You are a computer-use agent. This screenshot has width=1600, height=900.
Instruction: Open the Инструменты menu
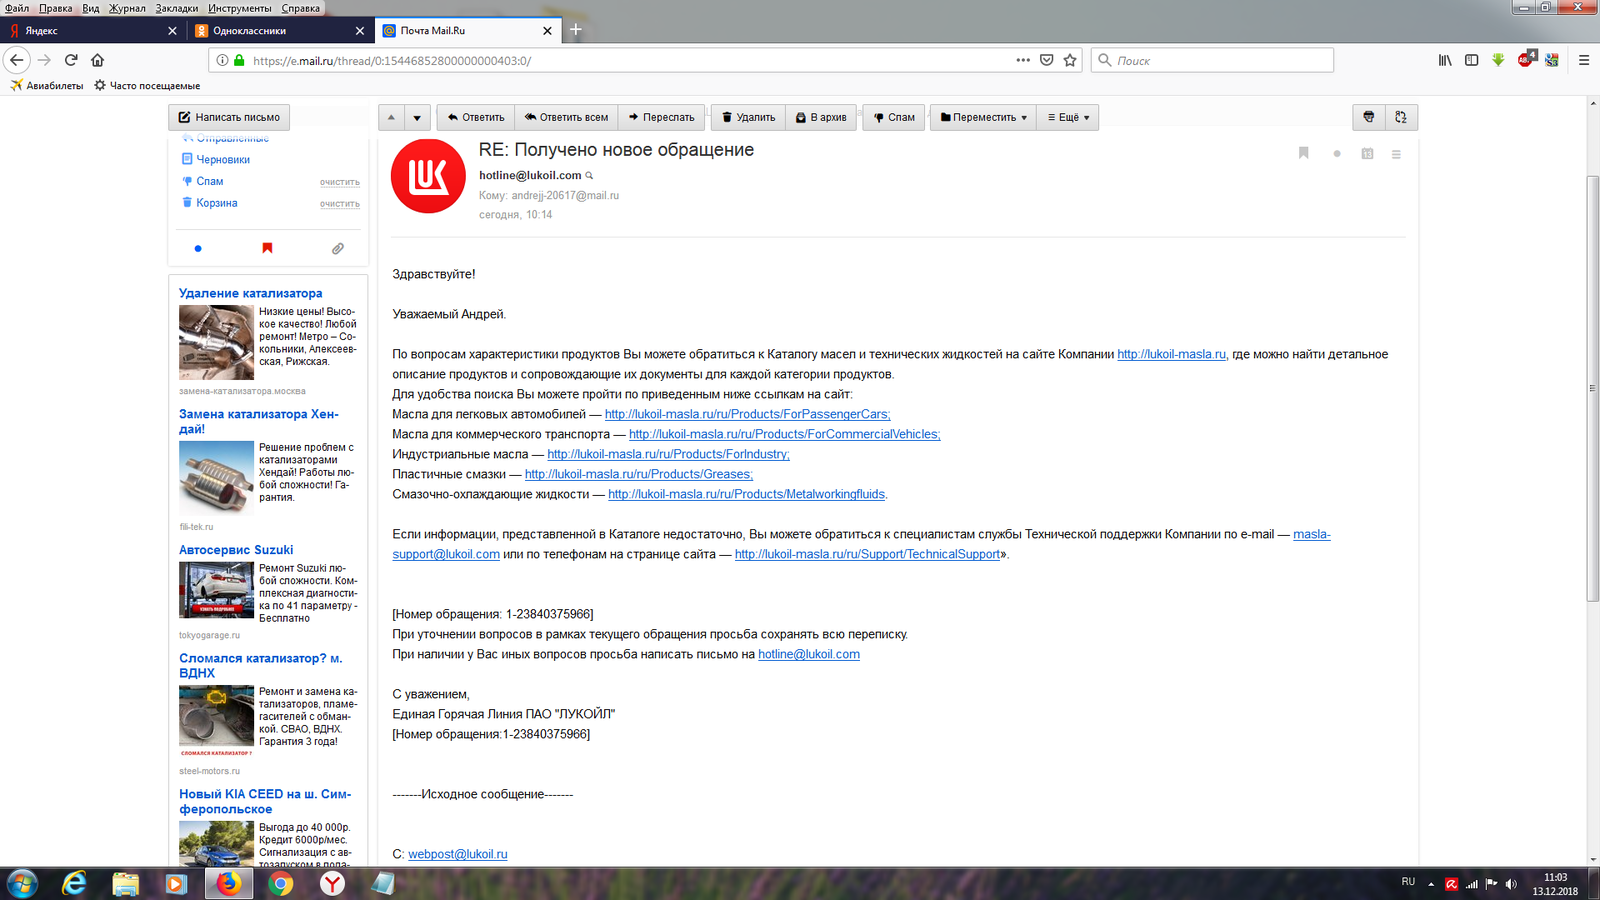click(241, 8)
